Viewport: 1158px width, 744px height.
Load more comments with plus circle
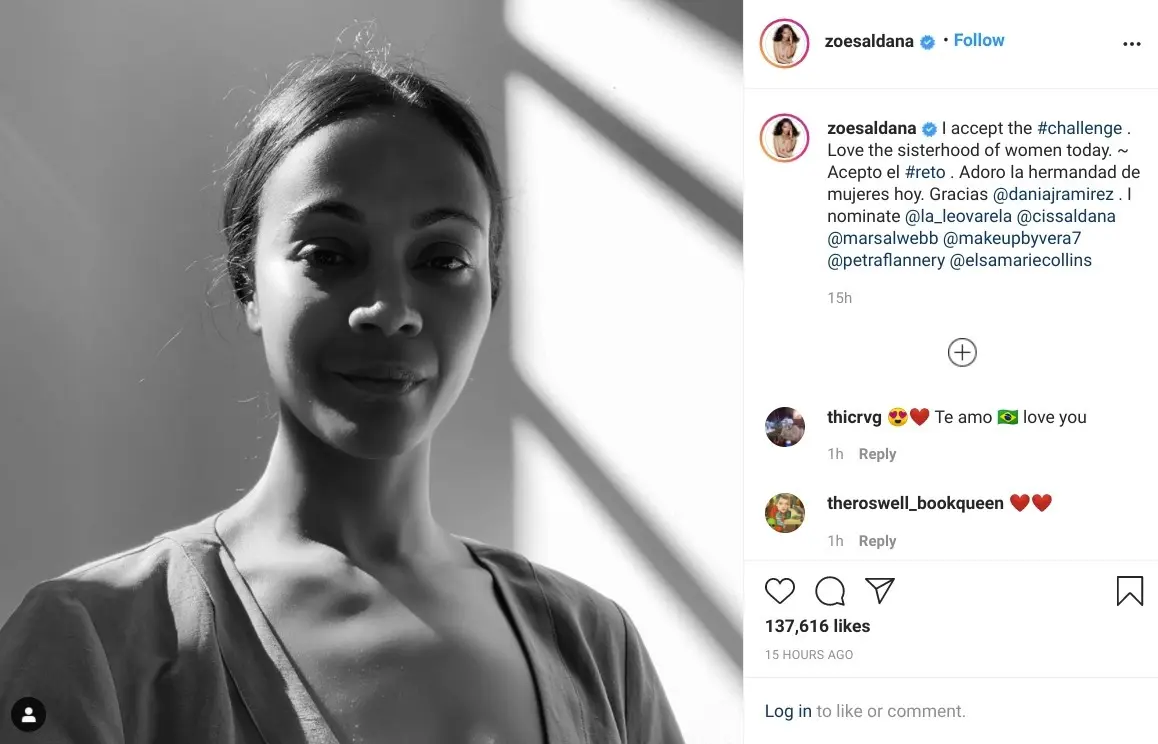click(962, 352)
